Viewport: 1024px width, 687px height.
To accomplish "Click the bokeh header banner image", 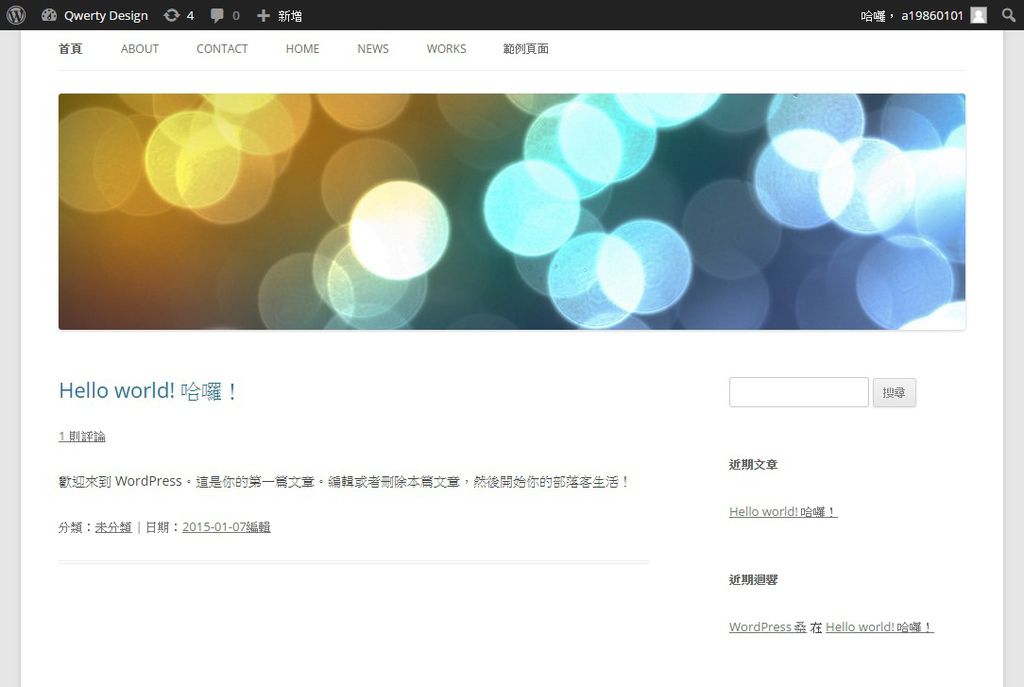I will 512,212.
